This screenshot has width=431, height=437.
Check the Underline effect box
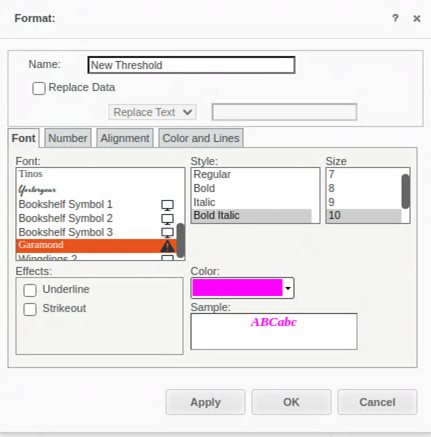coord(30,290)
